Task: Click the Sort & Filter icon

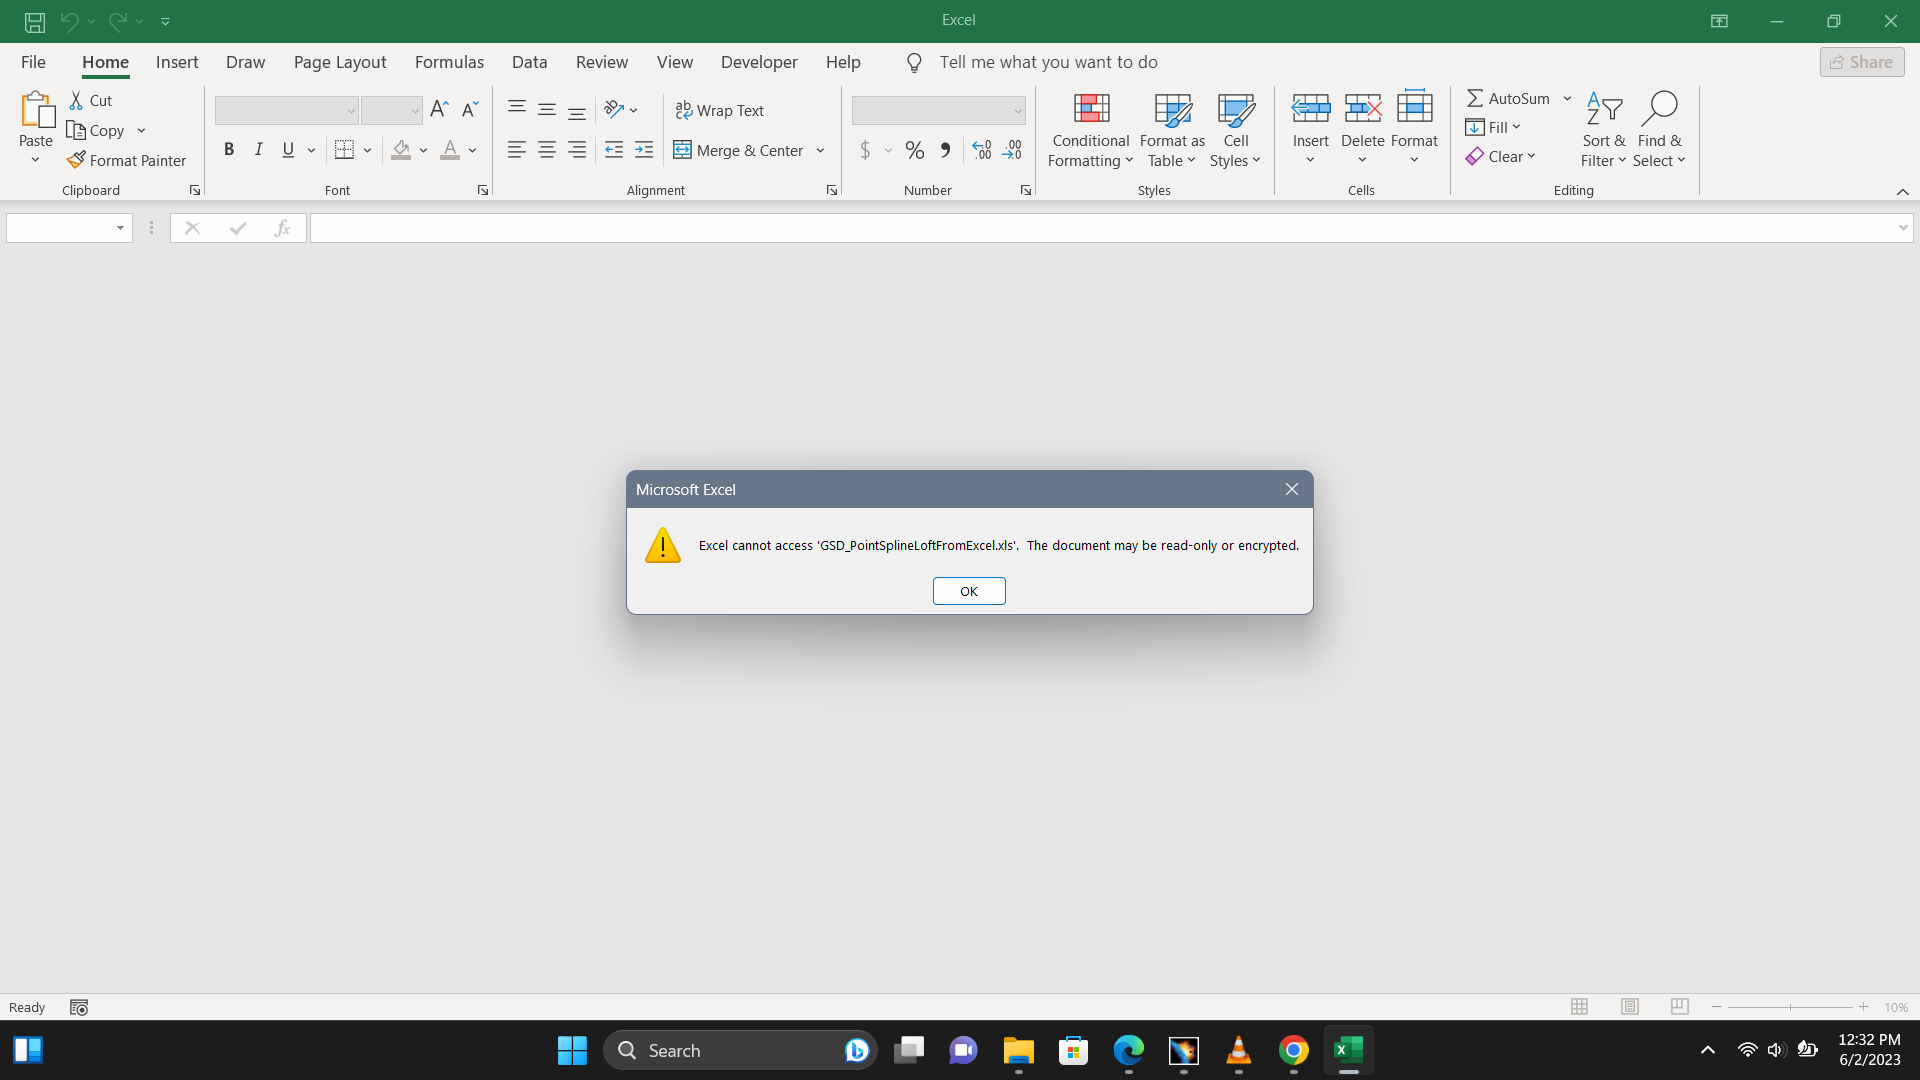Action: (x=1603, y=109)
